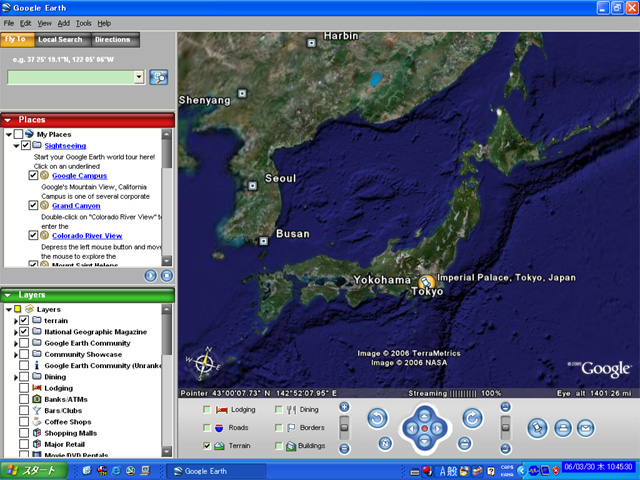Collapse the My Places tree node
The image size is (640, 480).
tap(9, 134)
